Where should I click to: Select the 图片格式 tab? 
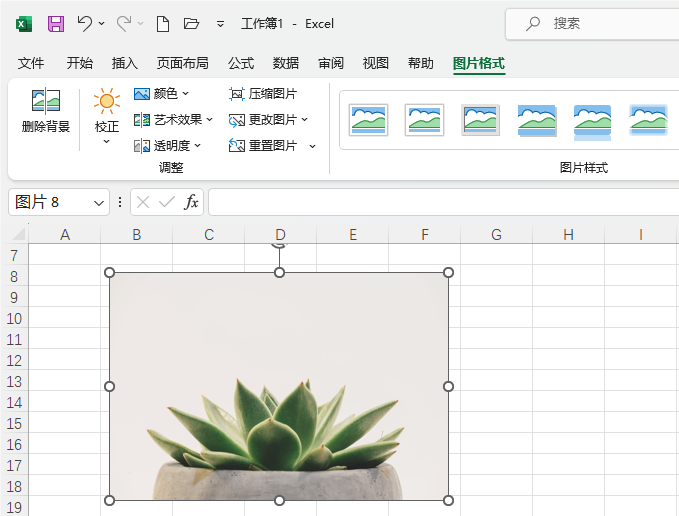pyautogui.click(x=479, y=63)
